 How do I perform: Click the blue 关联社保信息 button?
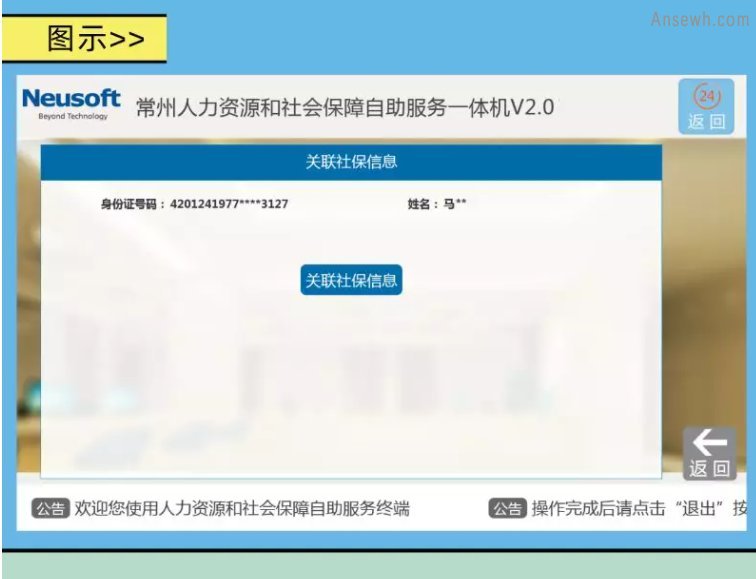coord(351,280)
